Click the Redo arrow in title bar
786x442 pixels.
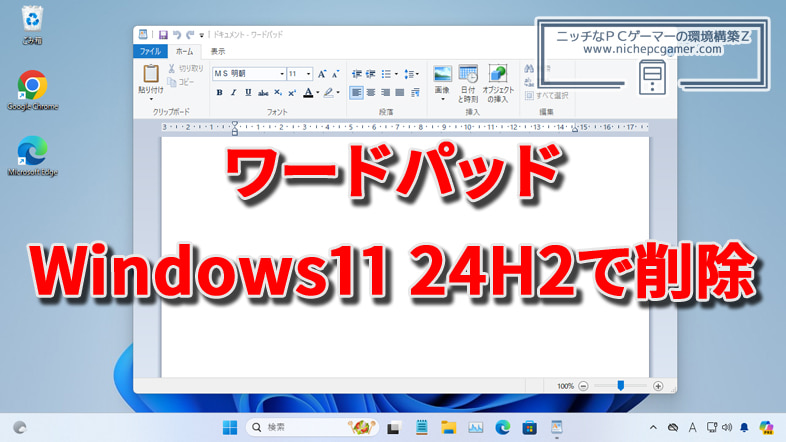190,35
